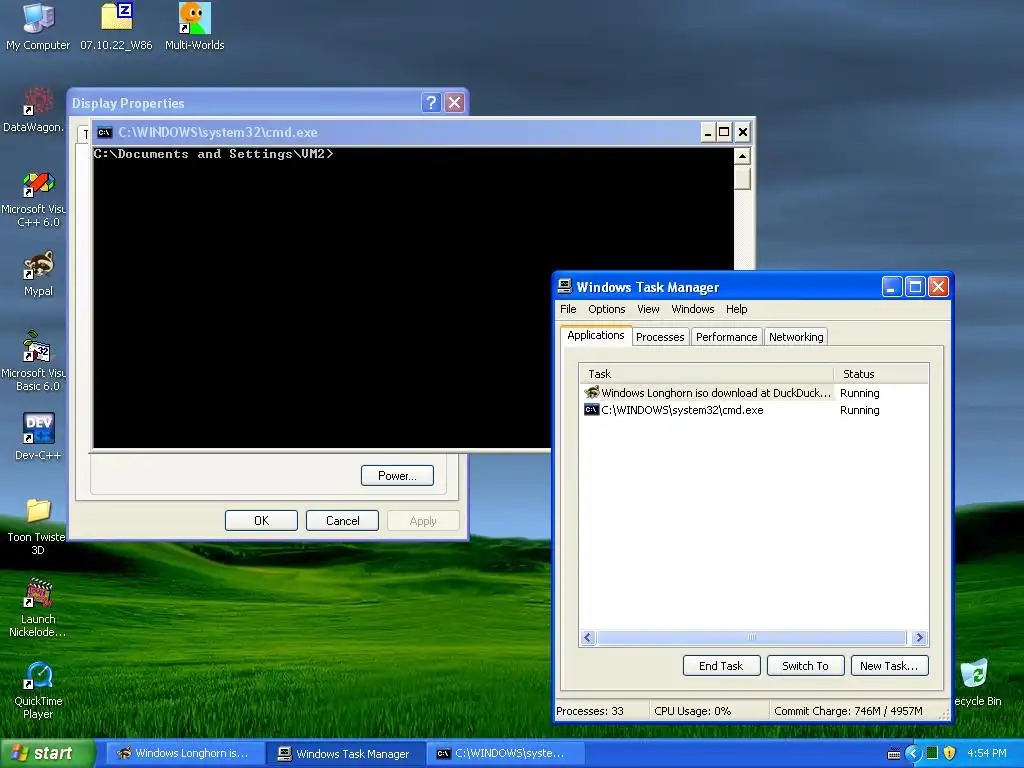Click Processes: 33 in status bar
Screen dimensions: 1024x768
[x=590, y=711]
